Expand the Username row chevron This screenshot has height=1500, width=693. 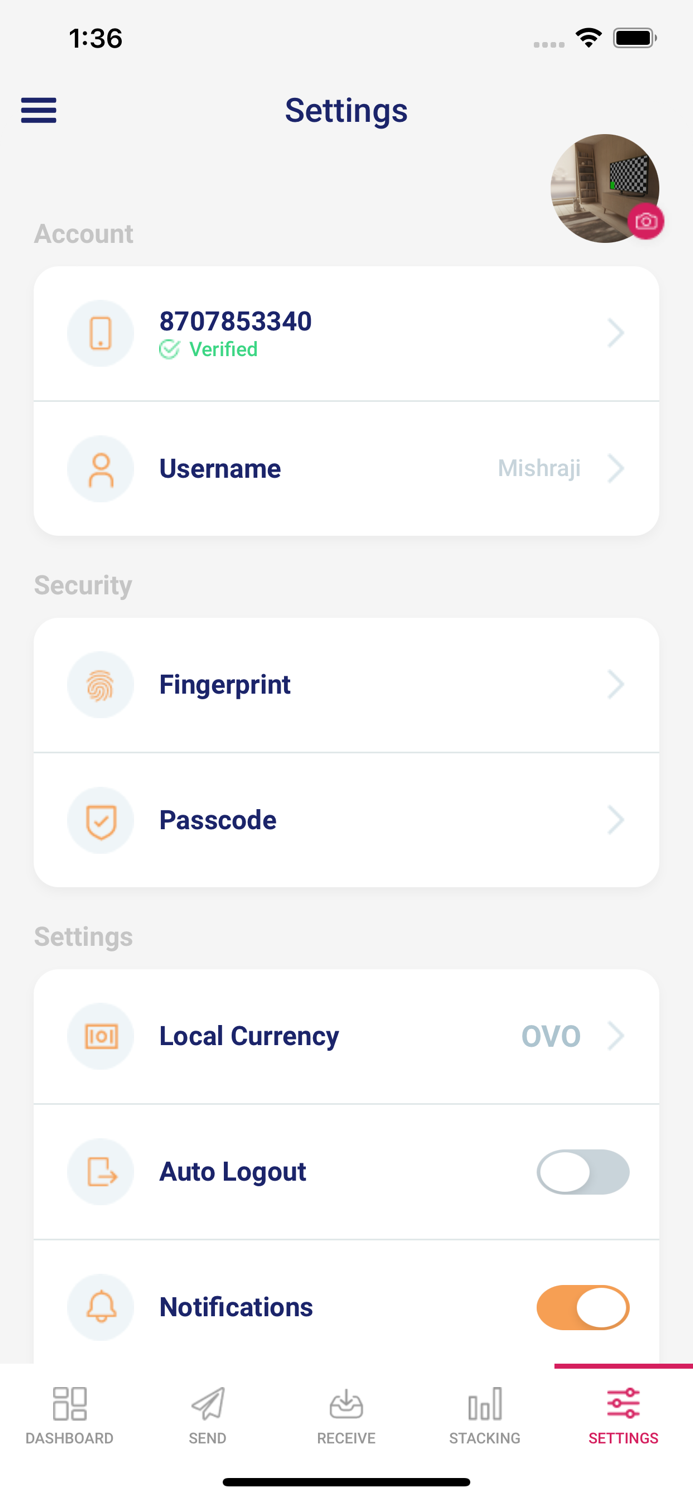[x=616, y=468]
